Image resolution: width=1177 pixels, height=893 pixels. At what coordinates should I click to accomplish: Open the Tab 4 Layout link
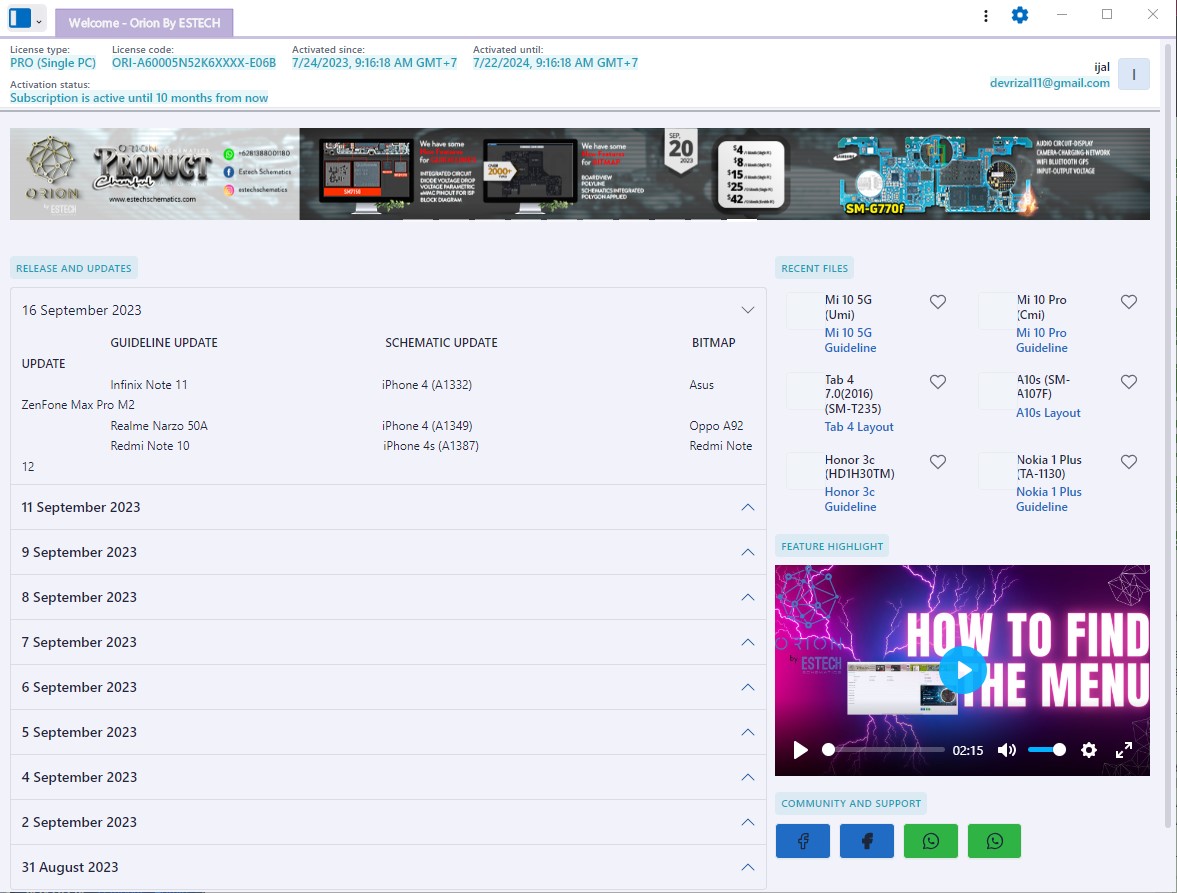pyautogui.click(x=859, y=427)
